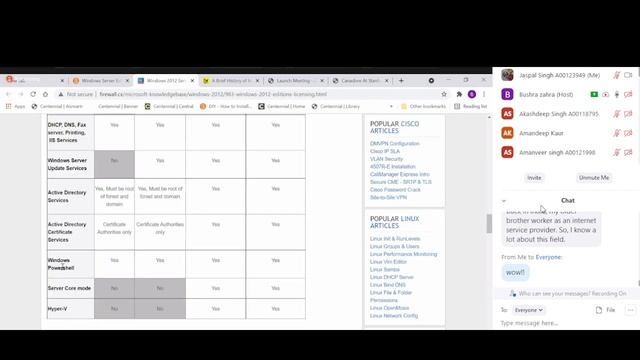This screenshot has width=640, height=360.
Task: Close the Launch Meeting tab
Action: click(322, 81)
